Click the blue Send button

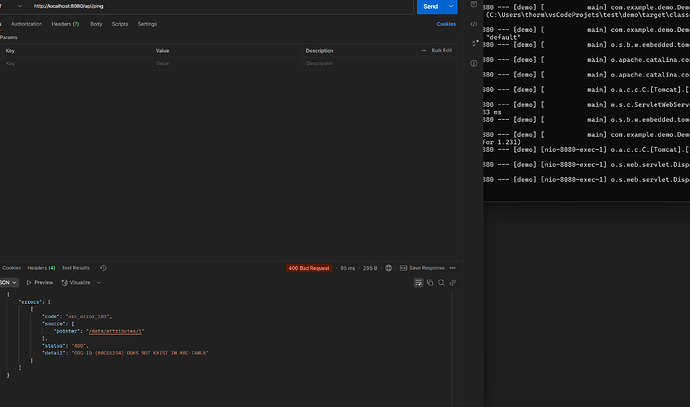(430, 7)
